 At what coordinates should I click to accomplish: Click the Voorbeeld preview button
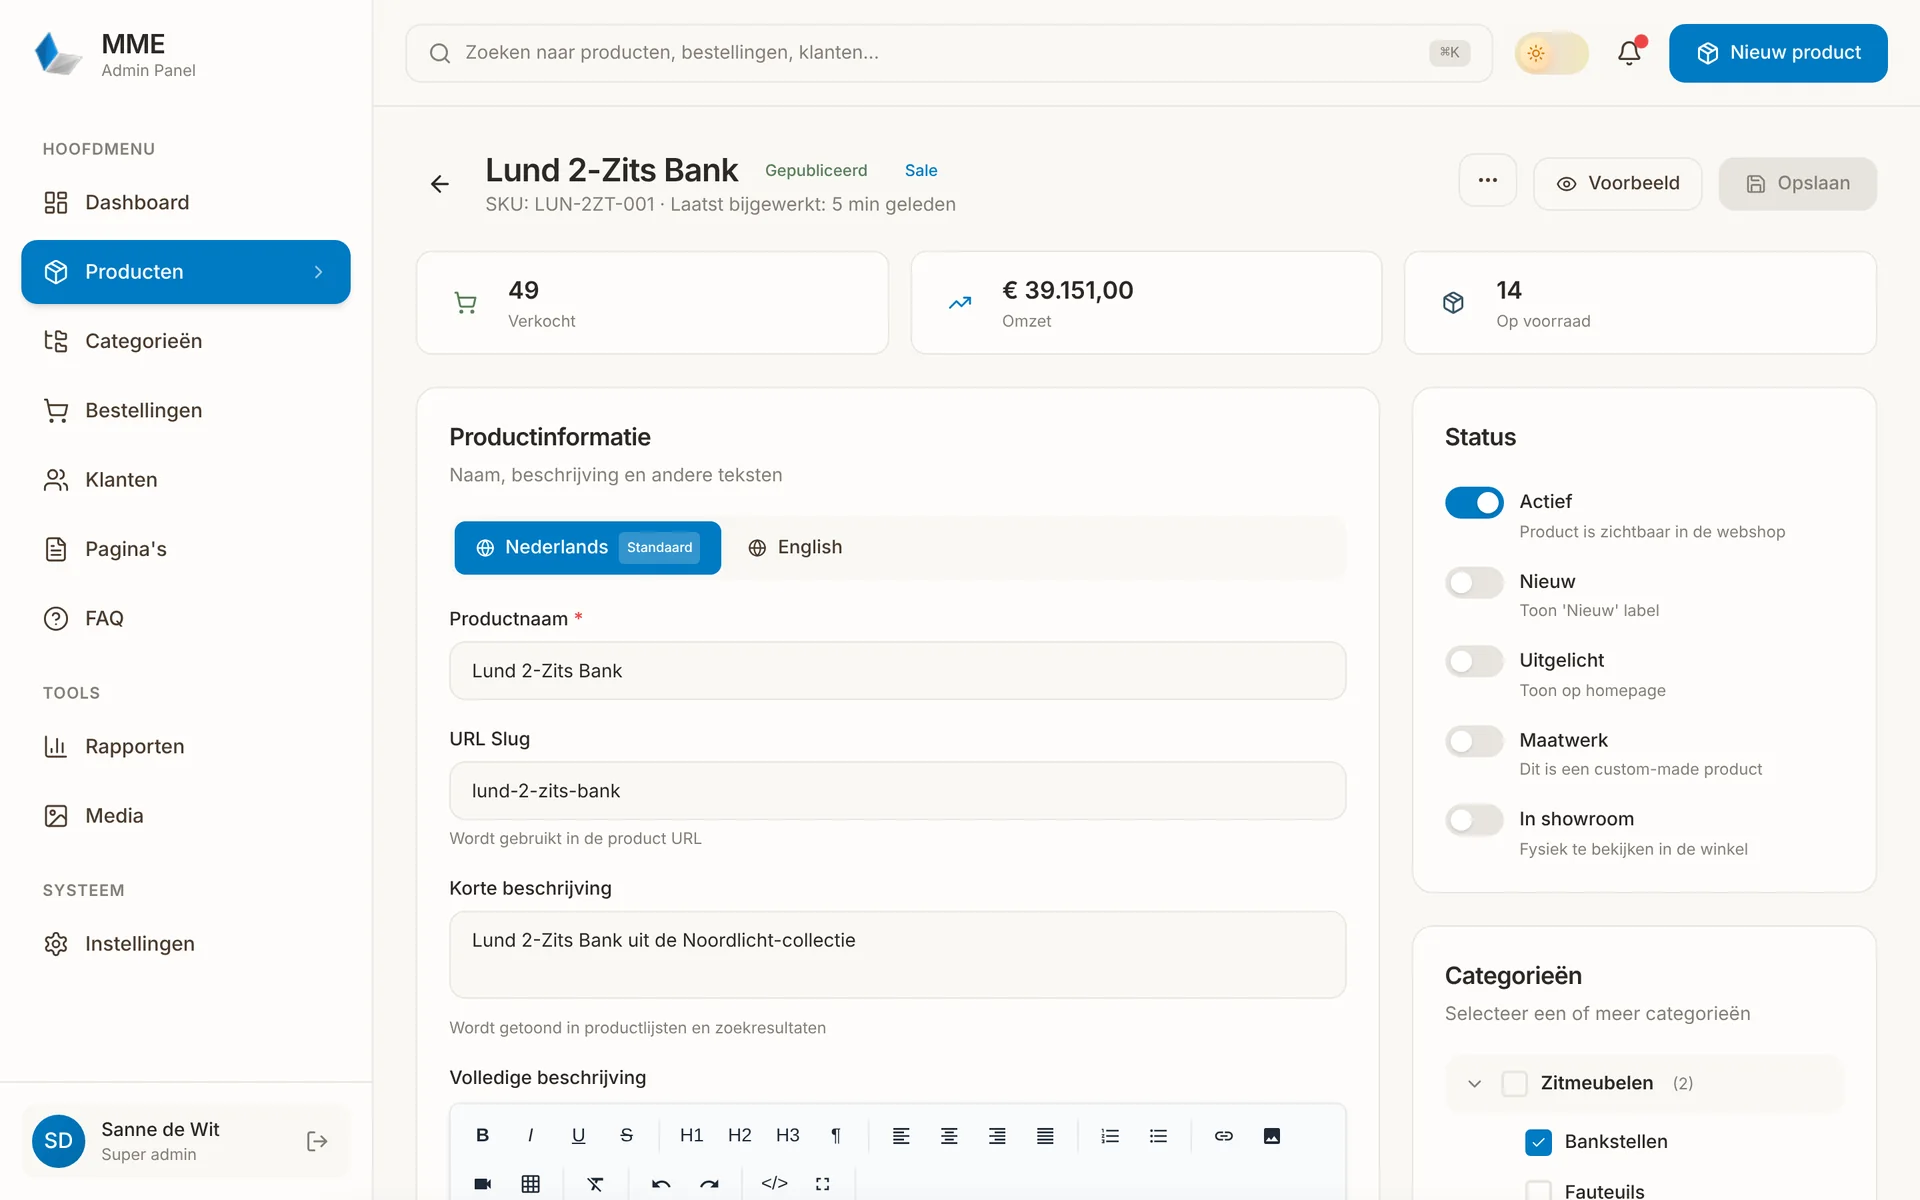(1618, 184)
